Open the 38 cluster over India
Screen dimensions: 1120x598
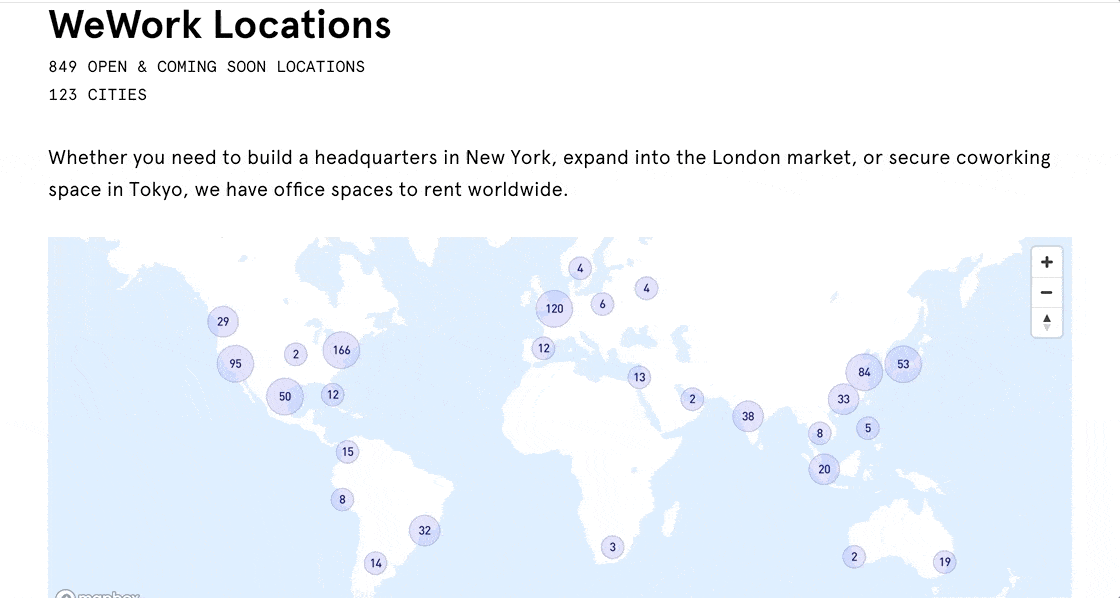748,417
